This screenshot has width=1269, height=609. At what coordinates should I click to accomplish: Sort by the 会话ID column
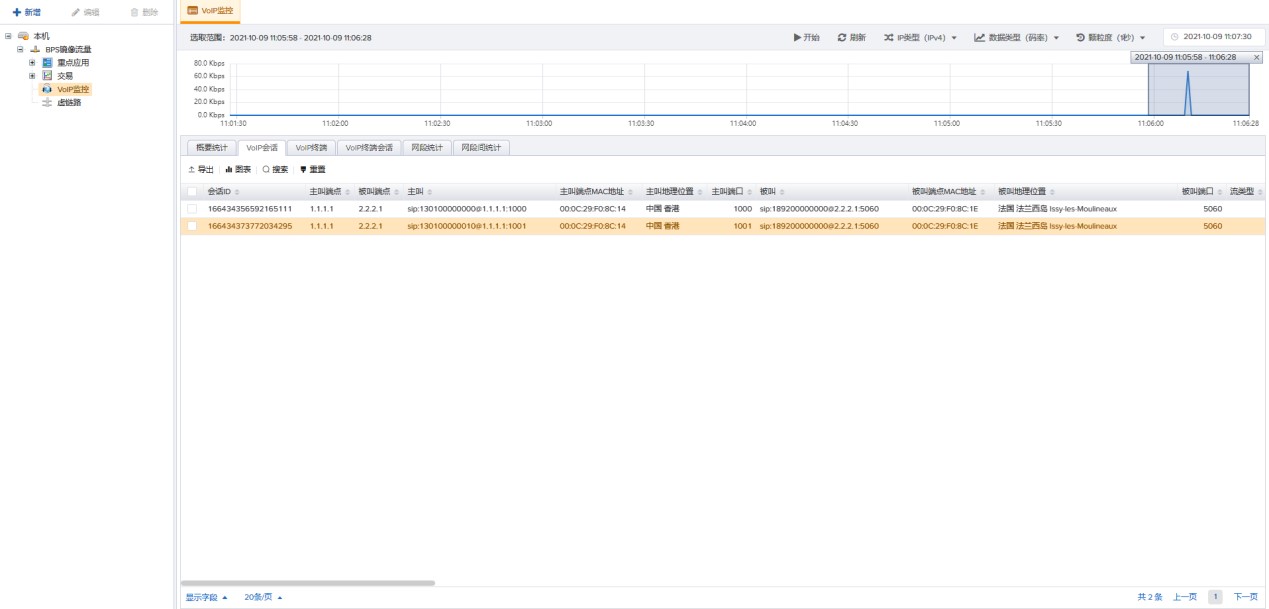223,191
